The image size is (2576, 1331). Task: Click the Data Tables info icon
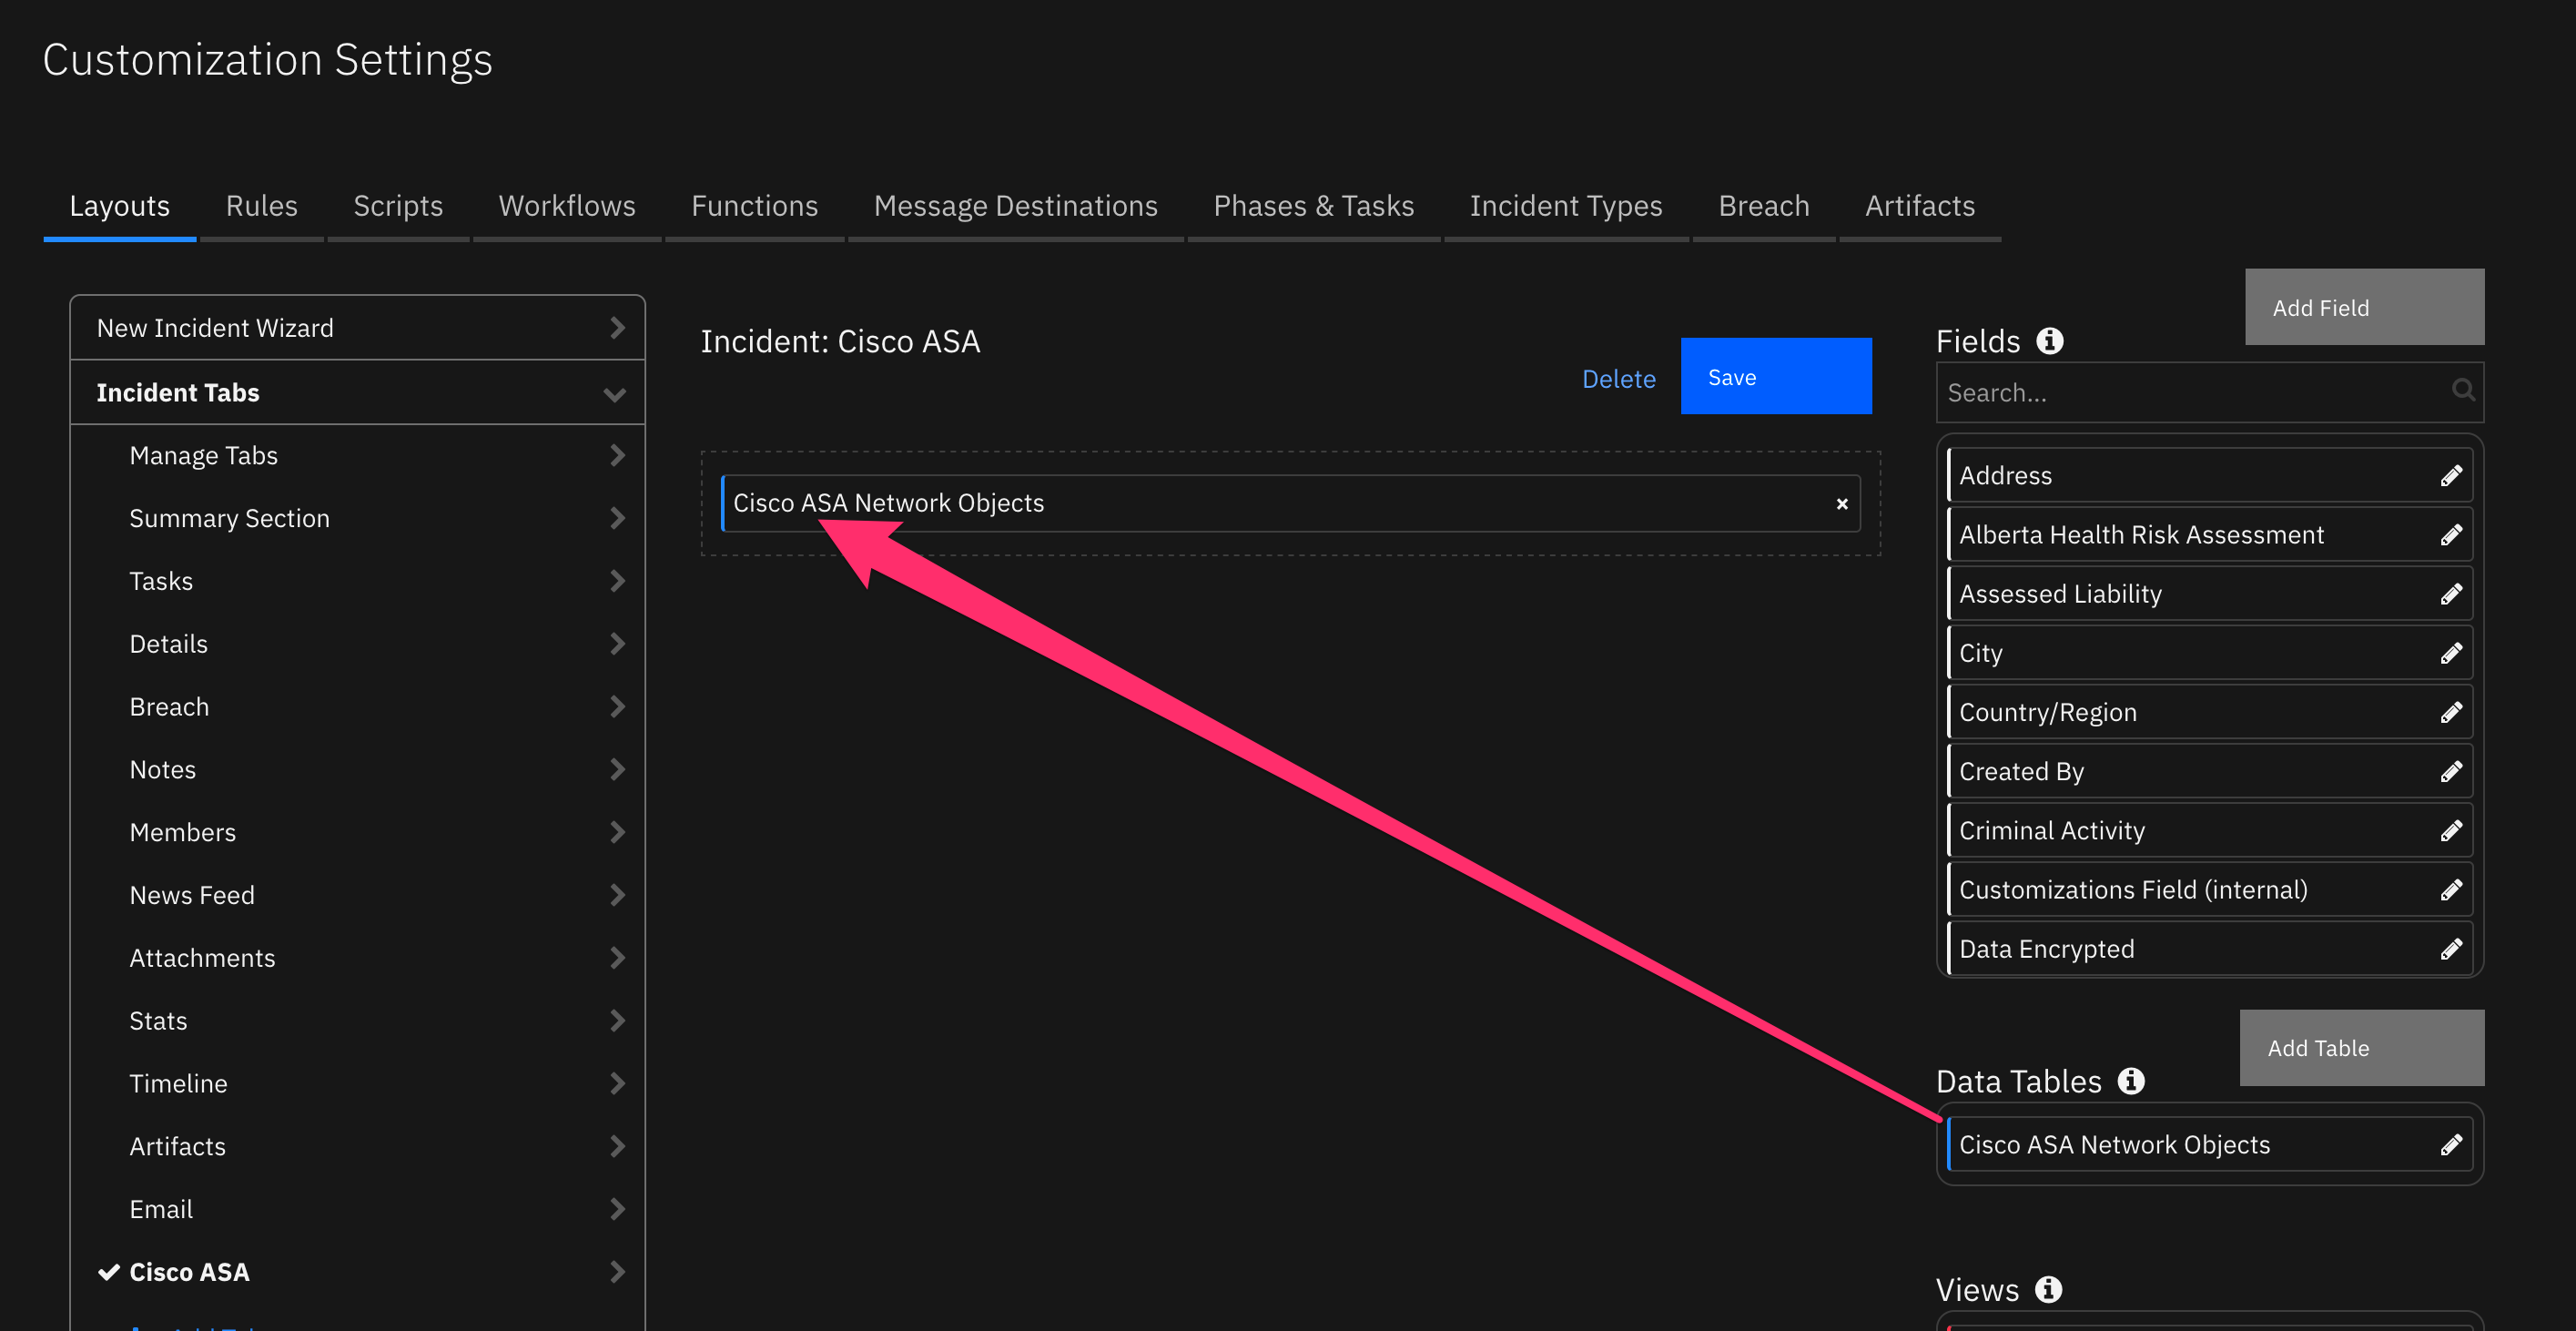click(x=2130, y=1081)
